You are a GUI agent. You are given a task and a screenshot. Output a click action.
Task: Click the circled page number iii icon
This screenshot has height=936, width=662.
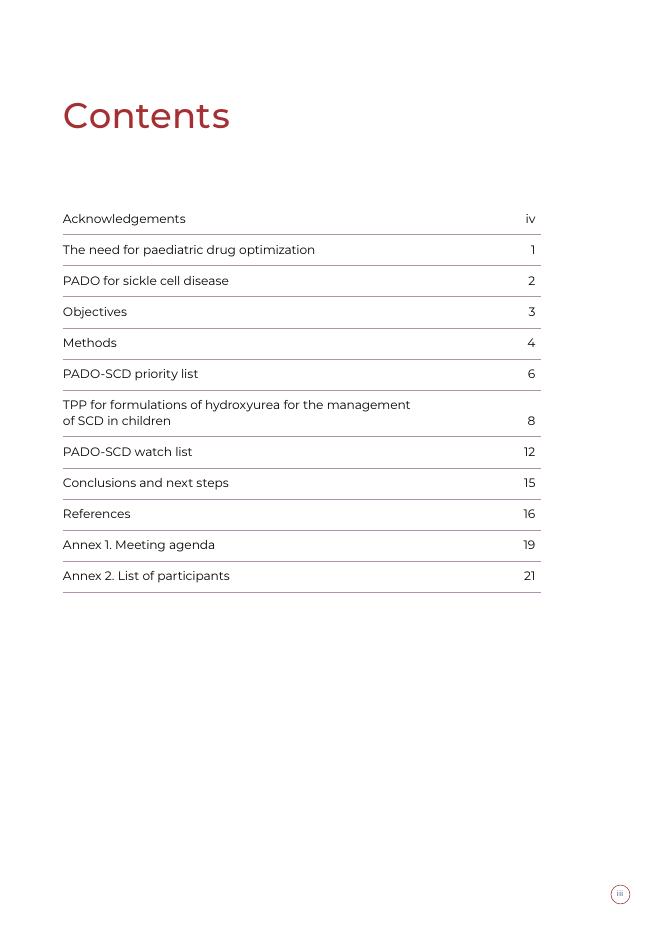pyautogui.click(x=620, y=894)
